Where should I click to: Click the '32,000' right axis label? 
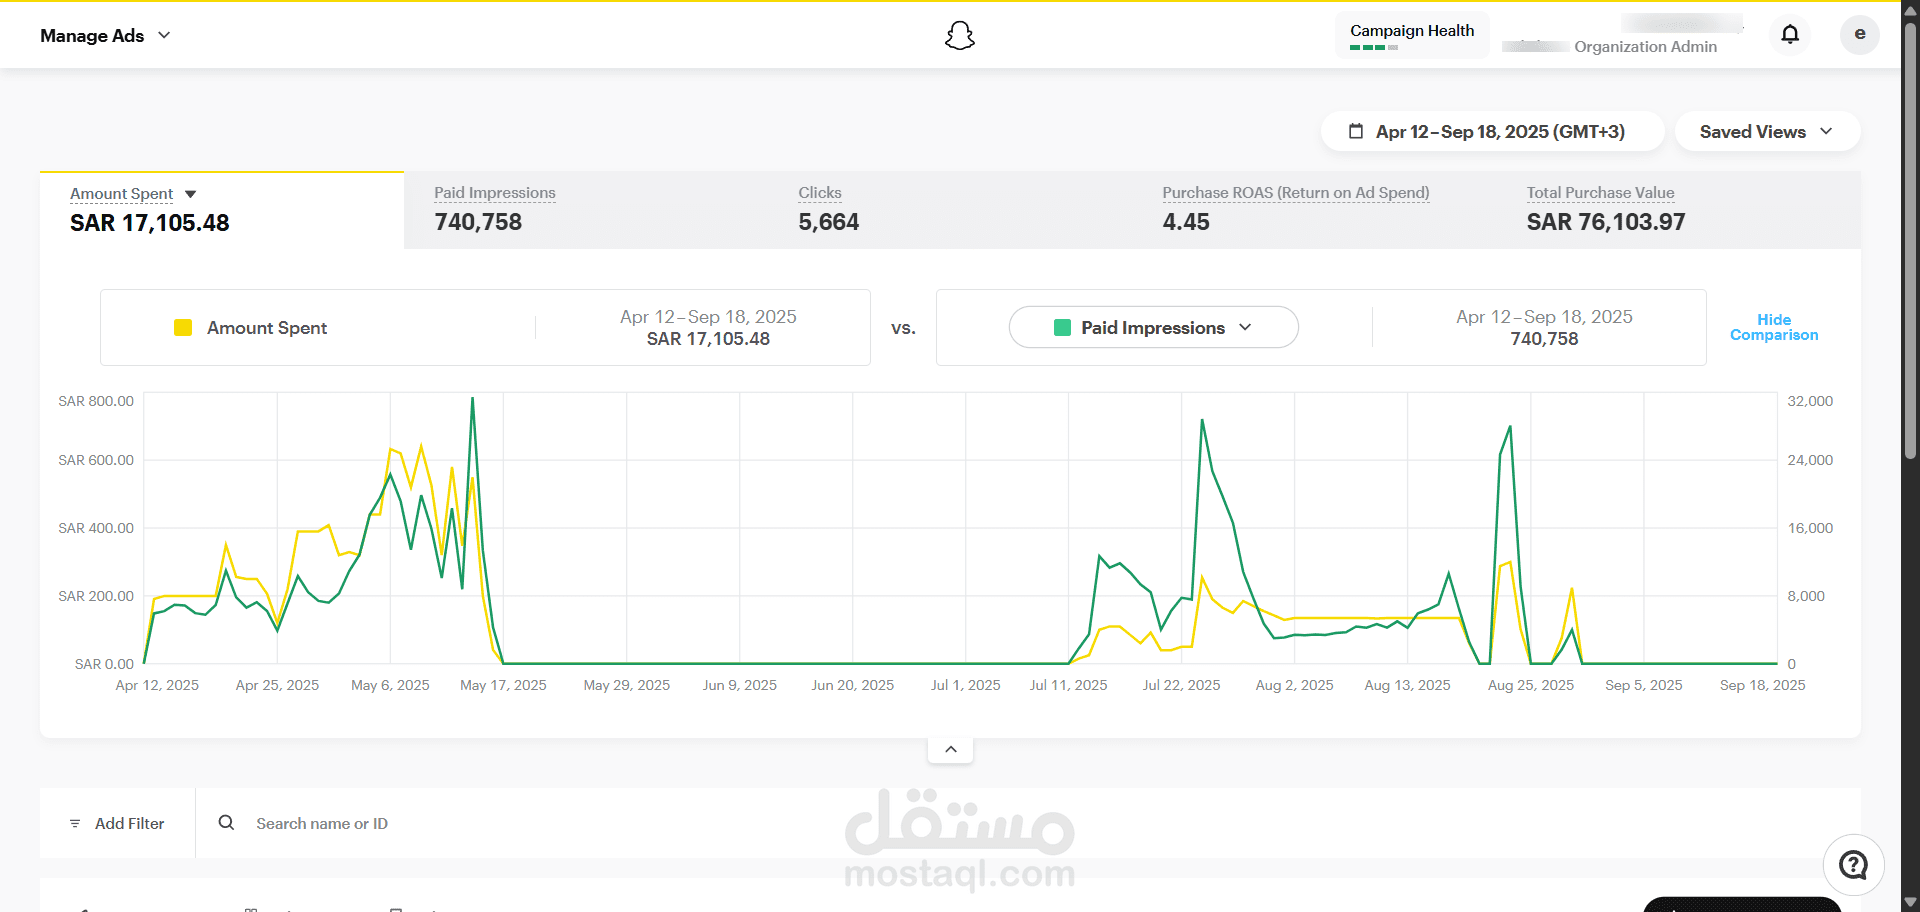pyautogui.click(x=1810, y=401)
